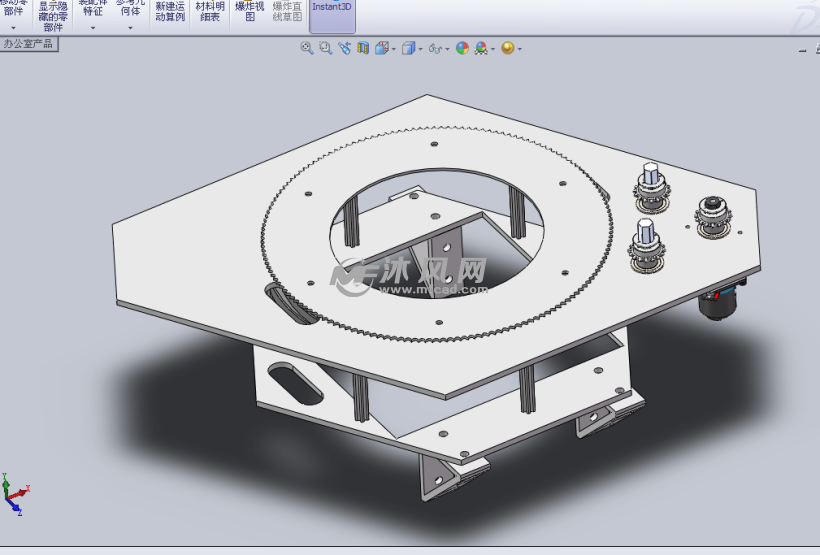Click the Apply Scene icon
The height and width of the screenshot is (555, 820).
481,48
